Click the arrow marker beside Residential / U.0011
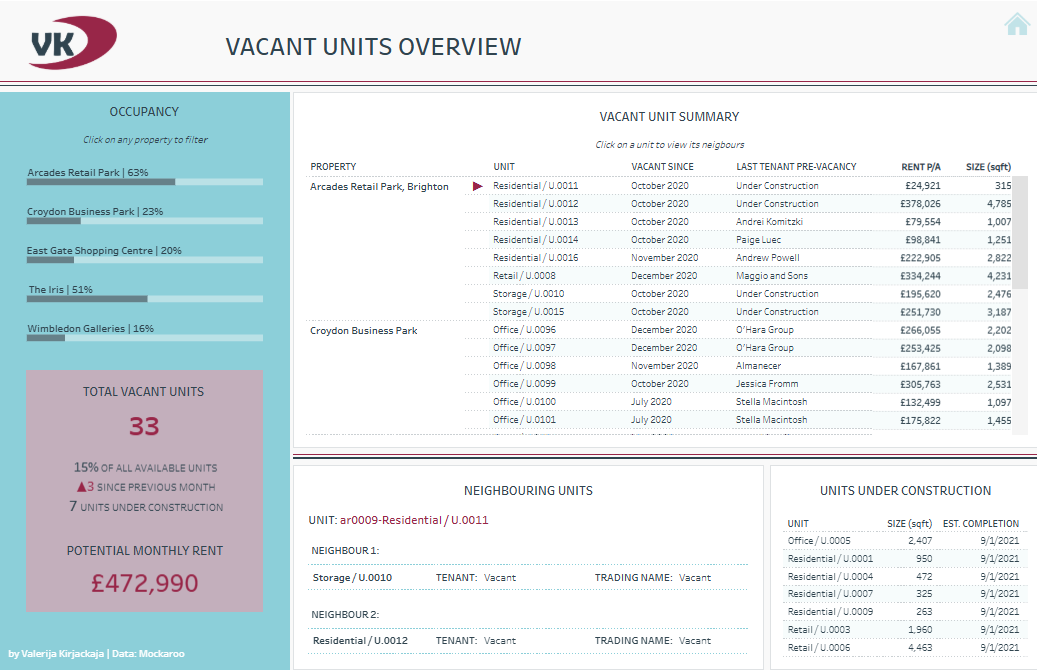Image resolution: width=1037 pixels, height=670 pixels. pos(478,185)
